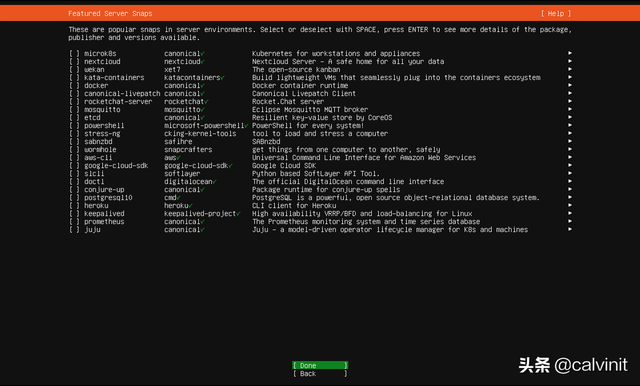Tick the docker snap checkbox
The height and width of the screenshot is (386, 640).
(x=74, y=86)
